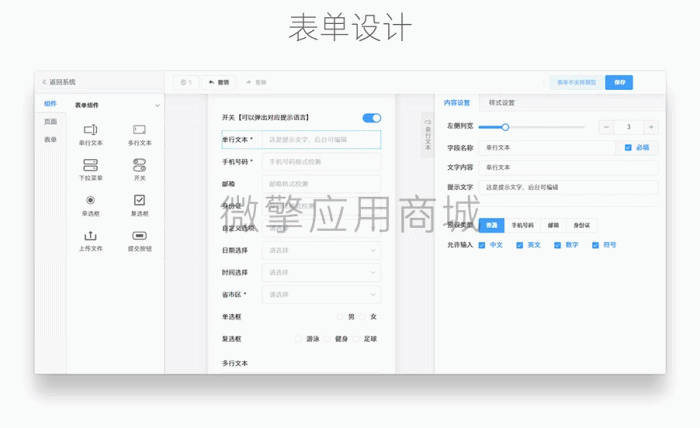Switch to the 表单 sidebar tab

coord(50,140)
